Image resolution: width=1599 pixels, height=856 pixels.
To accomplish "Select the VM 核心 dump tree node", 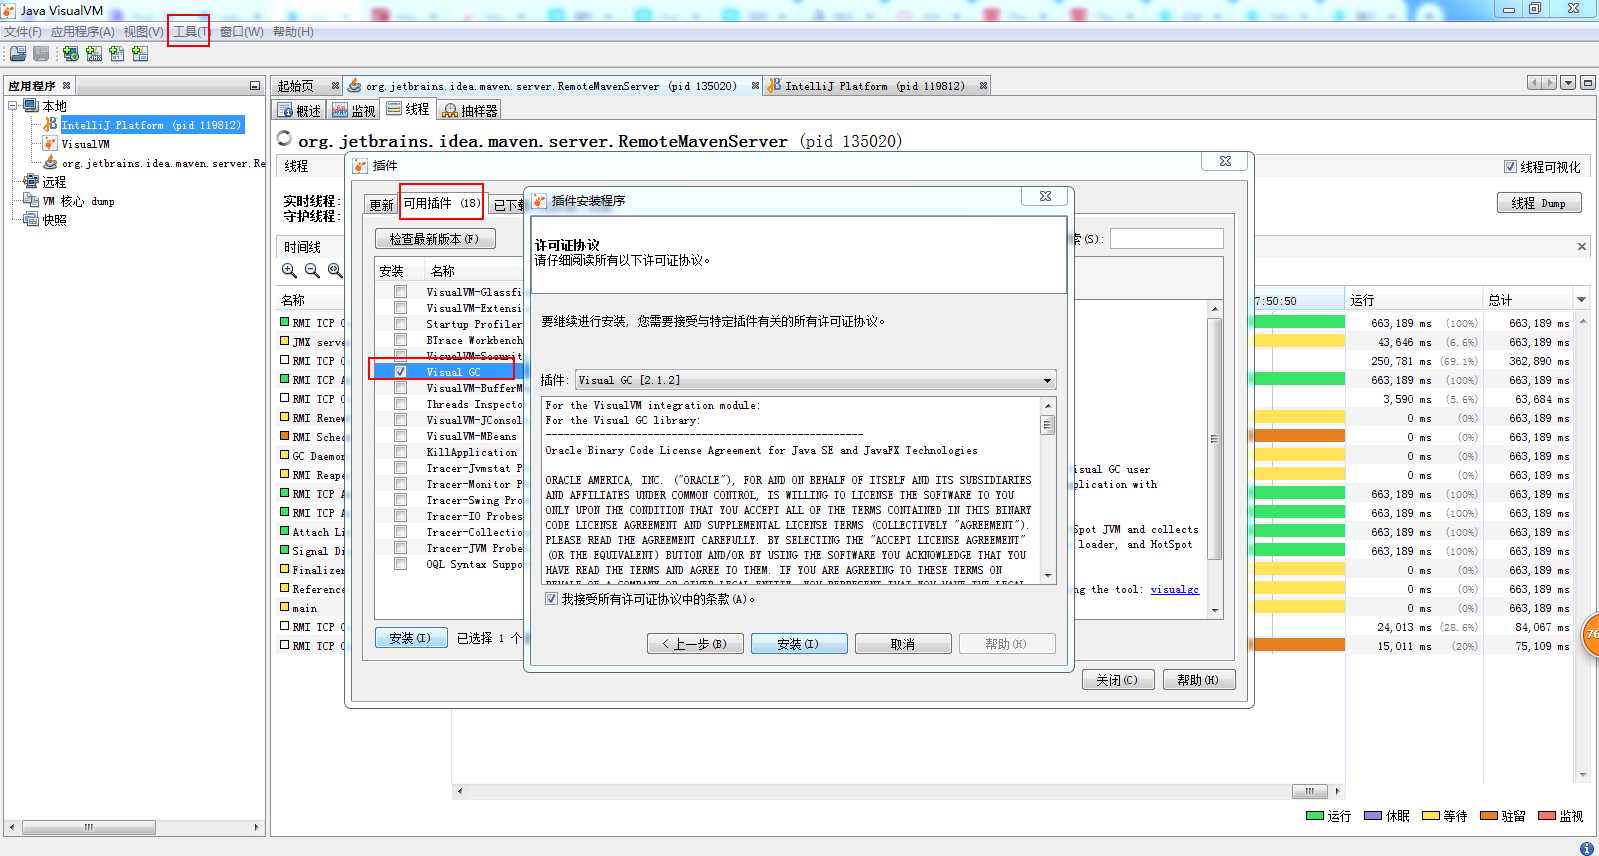I will pyautogui.click(x=78, y=201).
